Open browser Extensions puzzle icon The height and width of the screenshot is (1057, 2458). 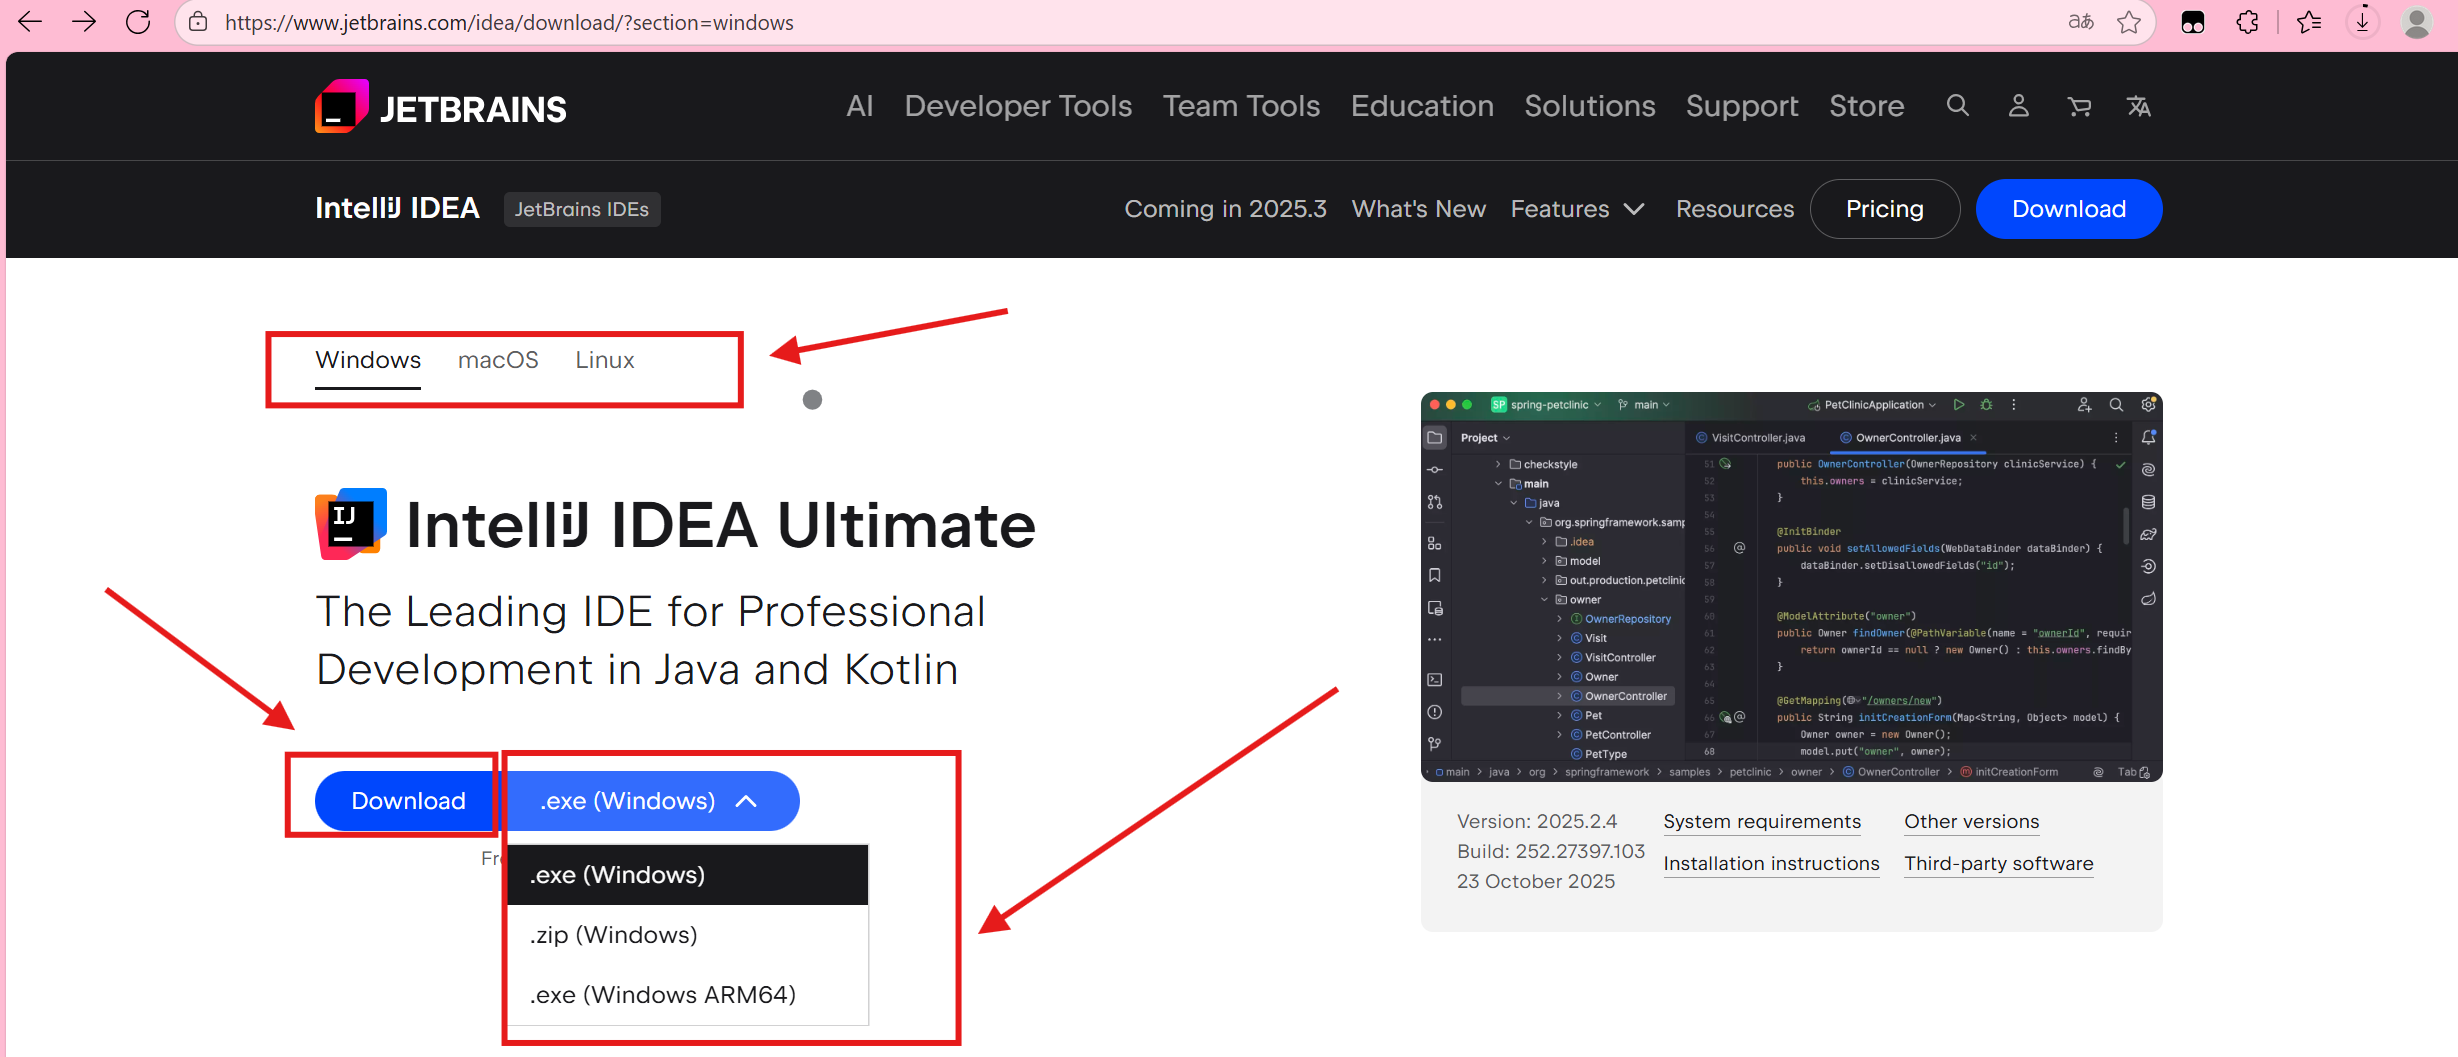(2247, 22)
